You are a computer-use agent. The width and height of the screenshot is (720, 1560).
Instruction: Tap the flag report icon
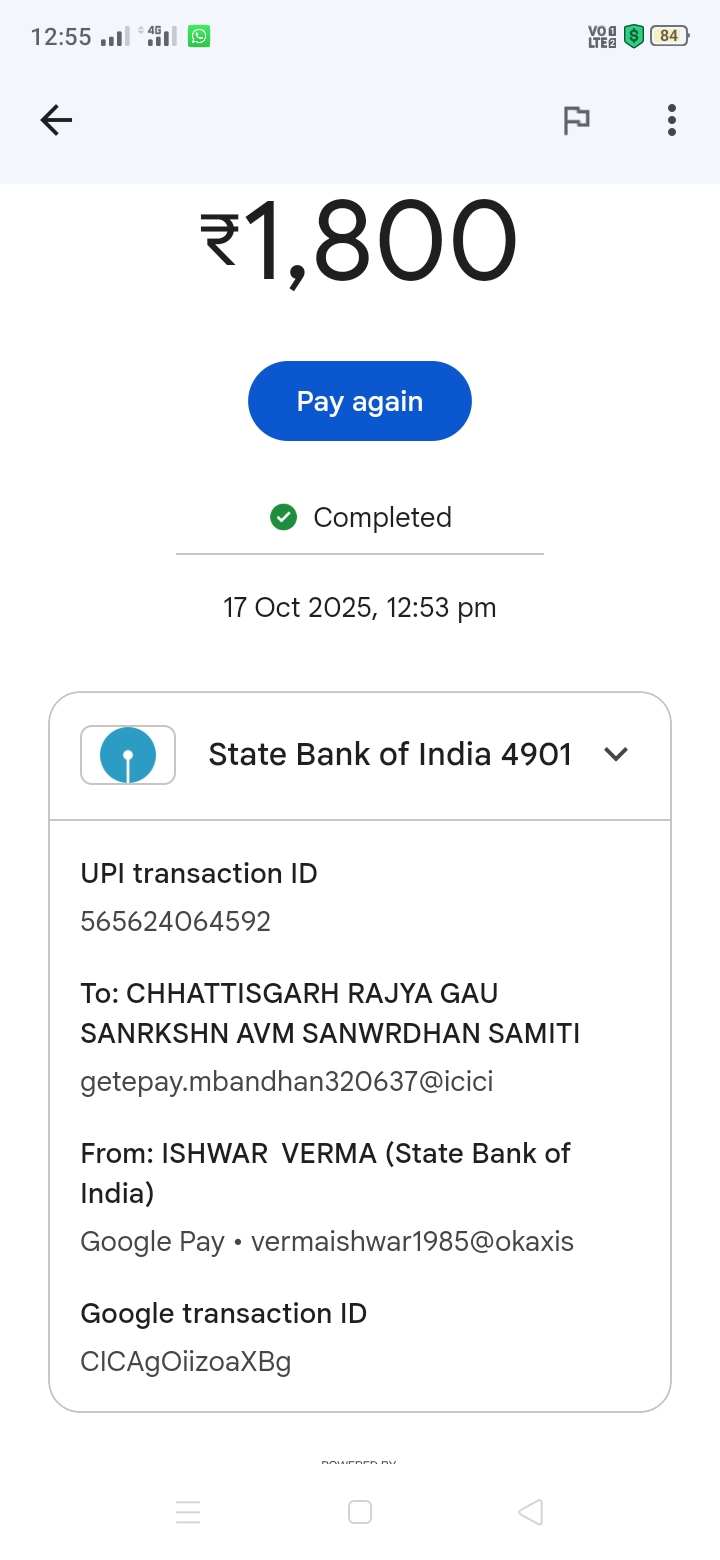point(576,121)
